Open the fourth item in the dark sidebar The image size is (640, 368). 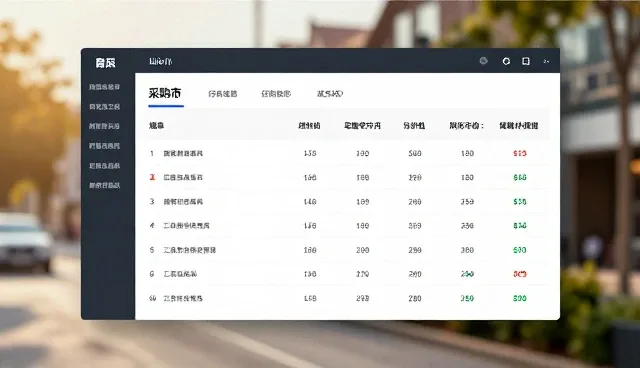104,146
